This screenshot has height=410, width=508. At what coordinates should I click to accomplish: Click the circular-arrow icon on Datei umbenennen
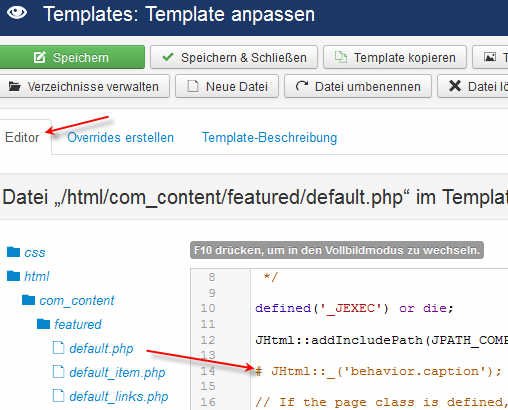point(302,86)
